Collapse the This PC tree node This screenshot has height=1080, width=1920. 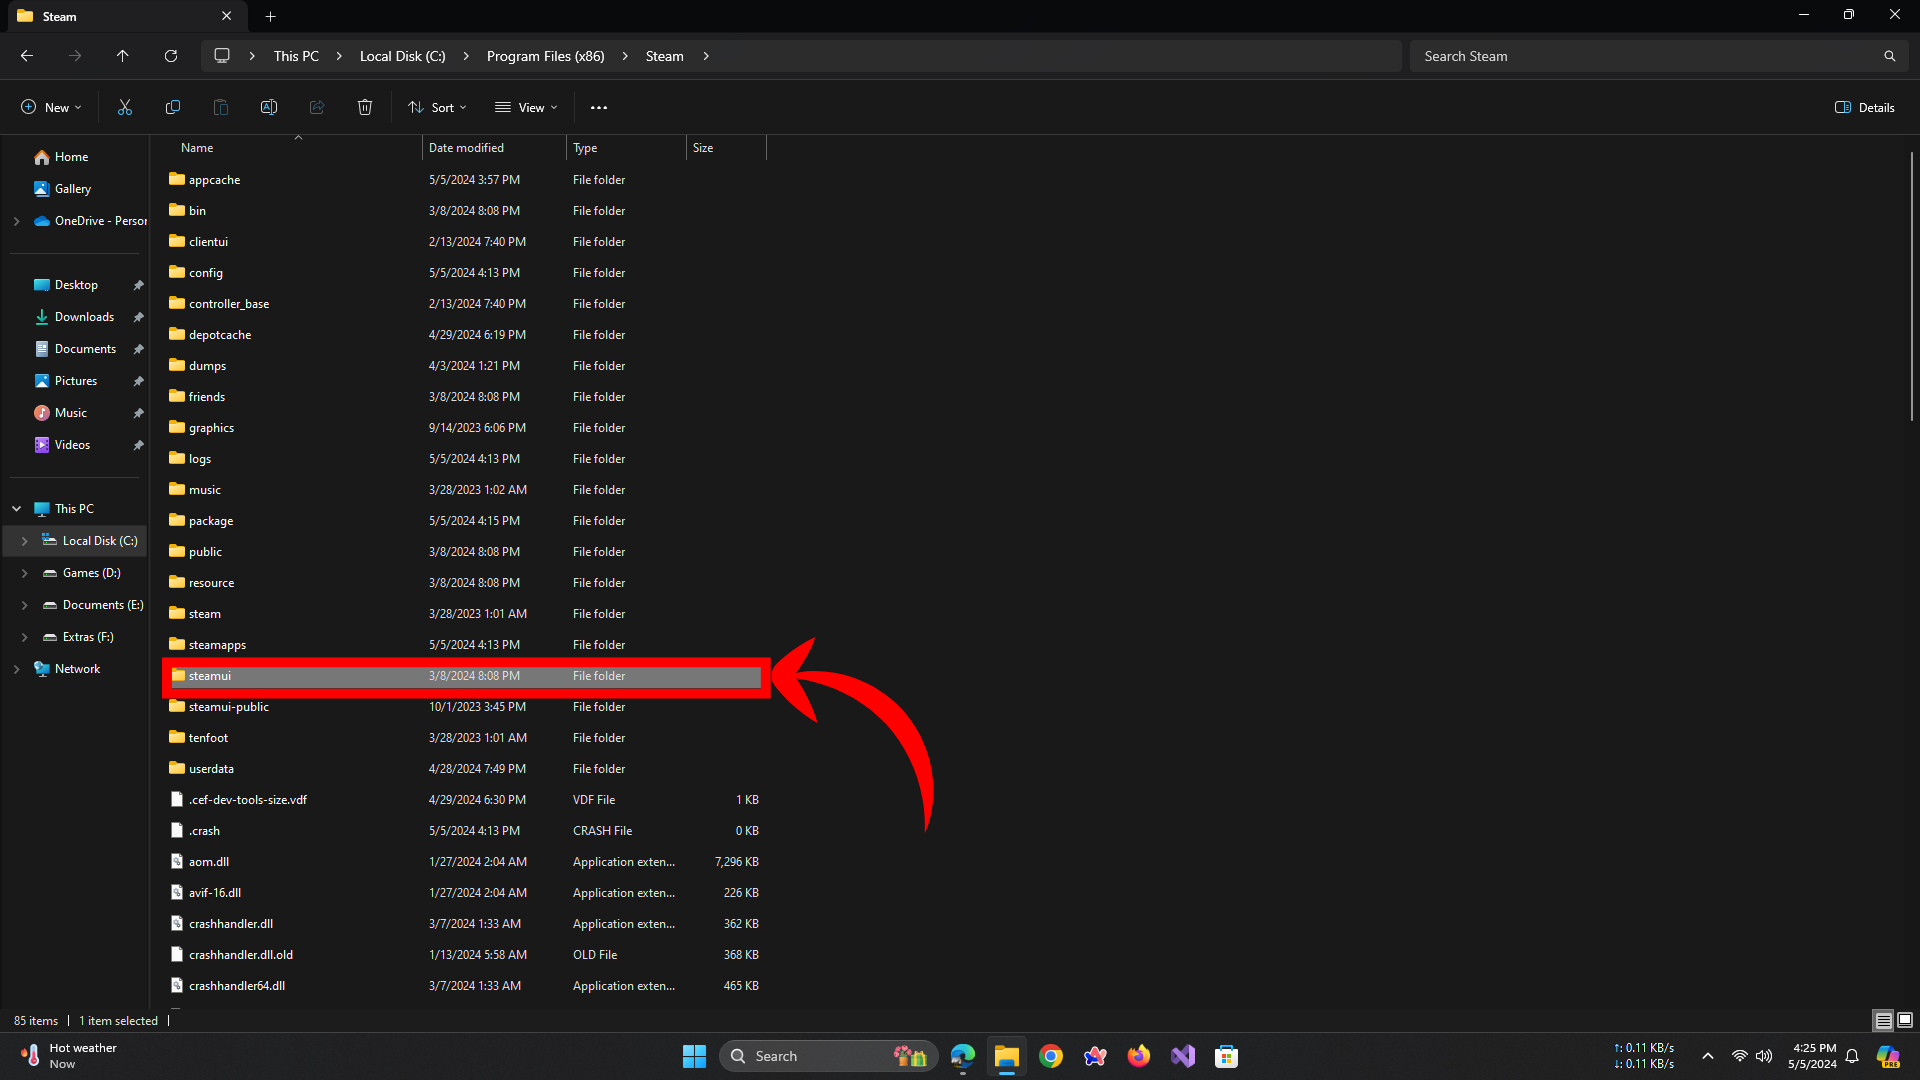(17, 509)
